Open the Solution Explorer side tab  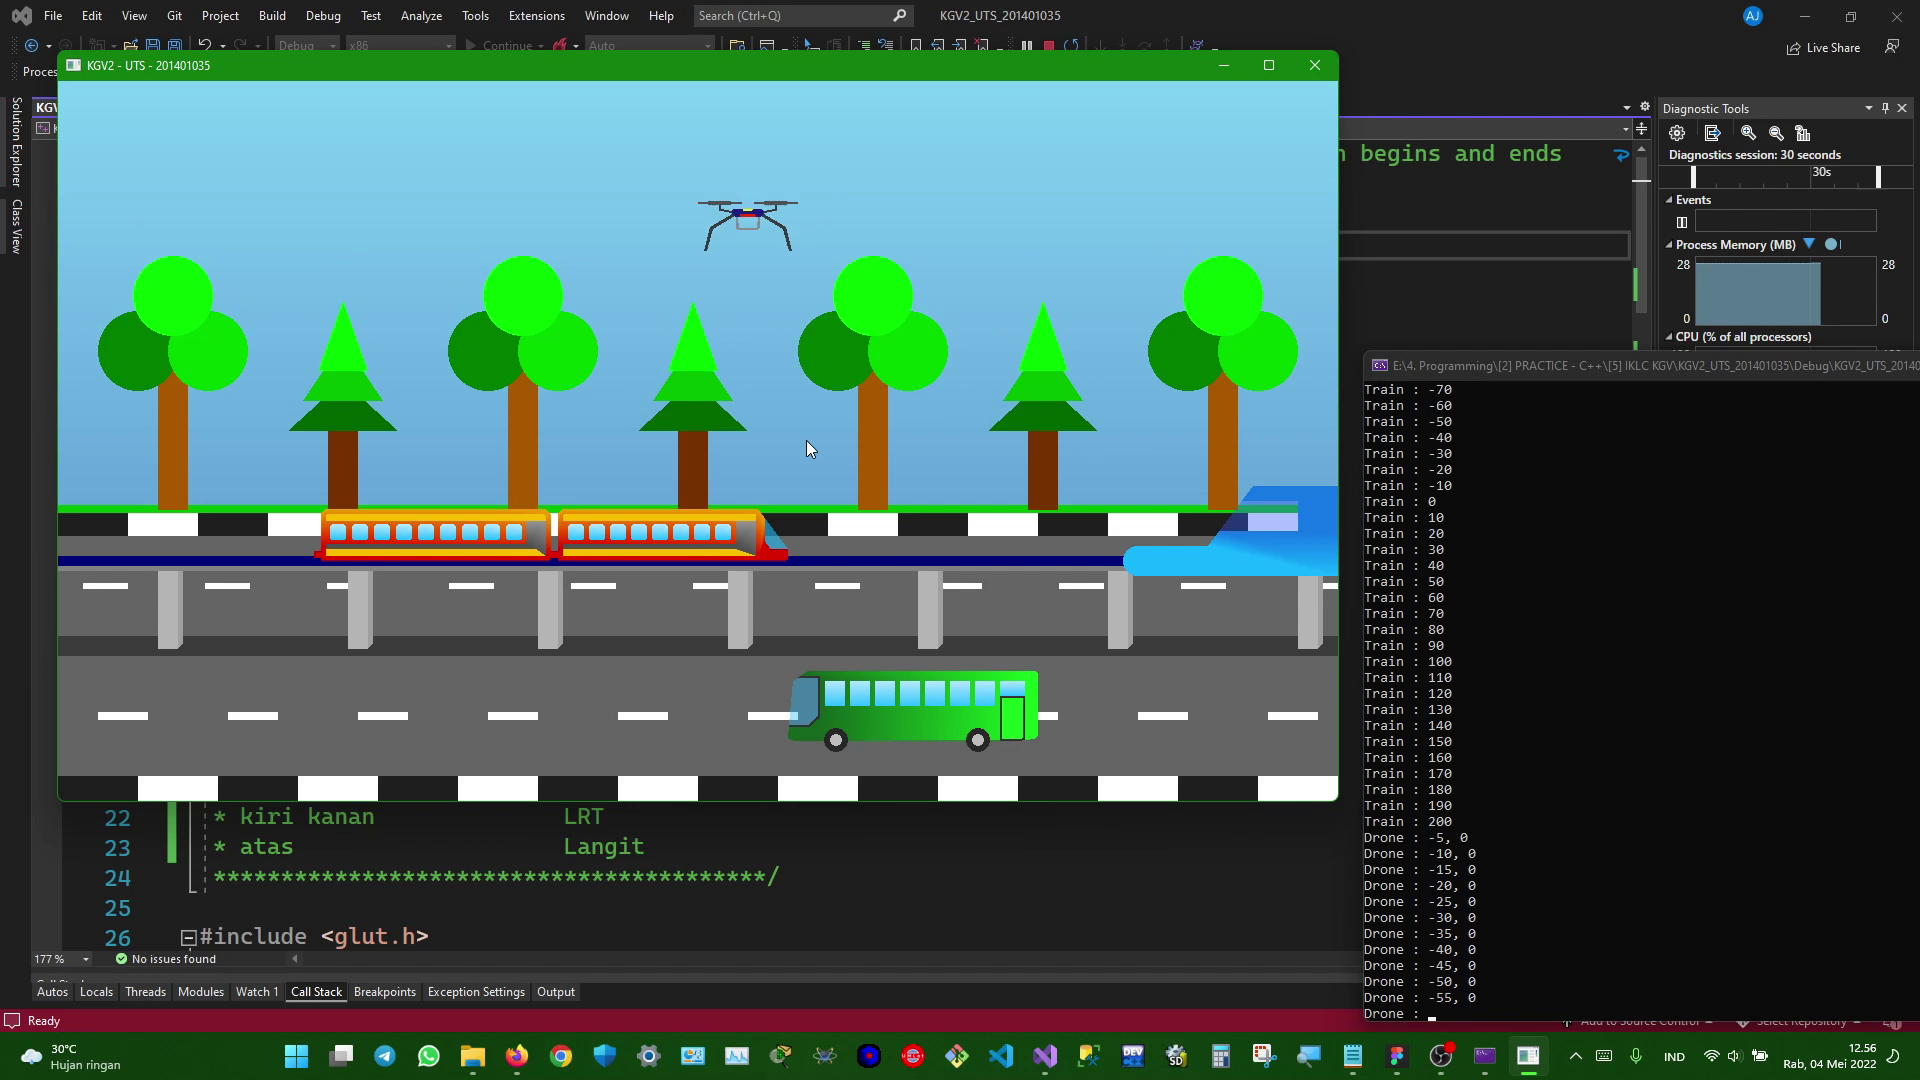17,141
